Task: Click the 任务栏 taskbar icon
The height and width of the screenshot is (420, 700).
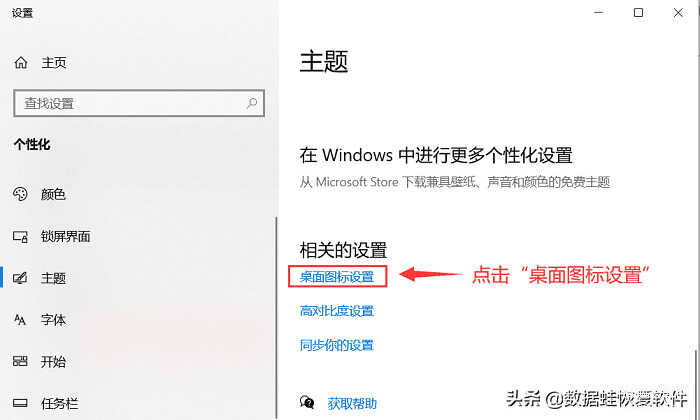Action: point(20,403)
